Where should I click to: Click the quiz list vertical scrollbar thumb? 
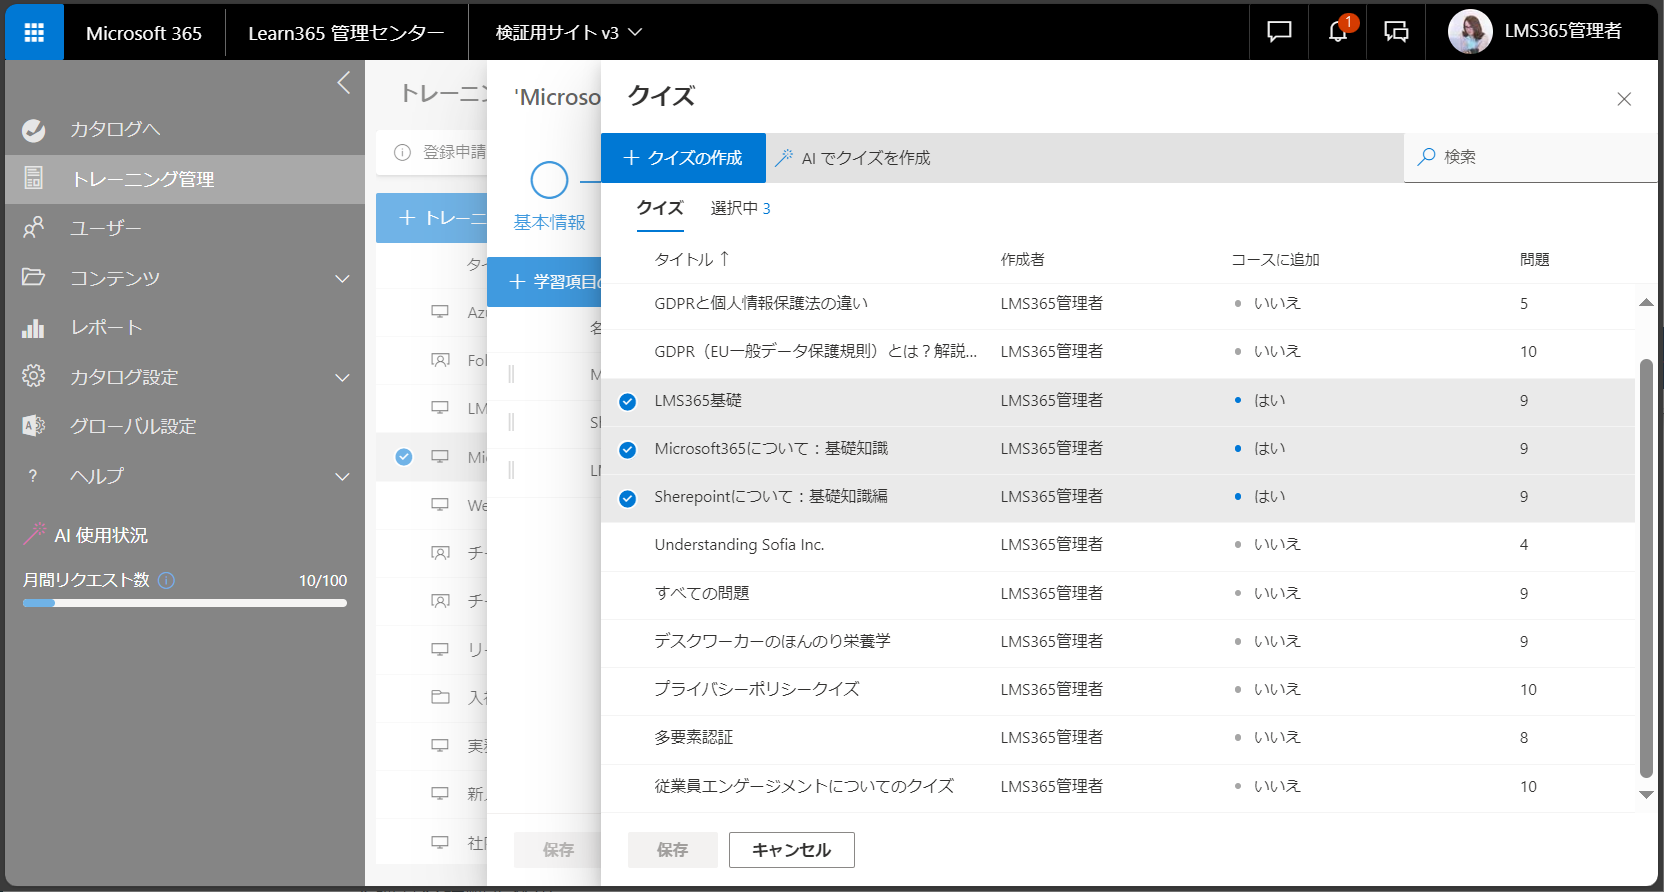tap(1646, 567)
